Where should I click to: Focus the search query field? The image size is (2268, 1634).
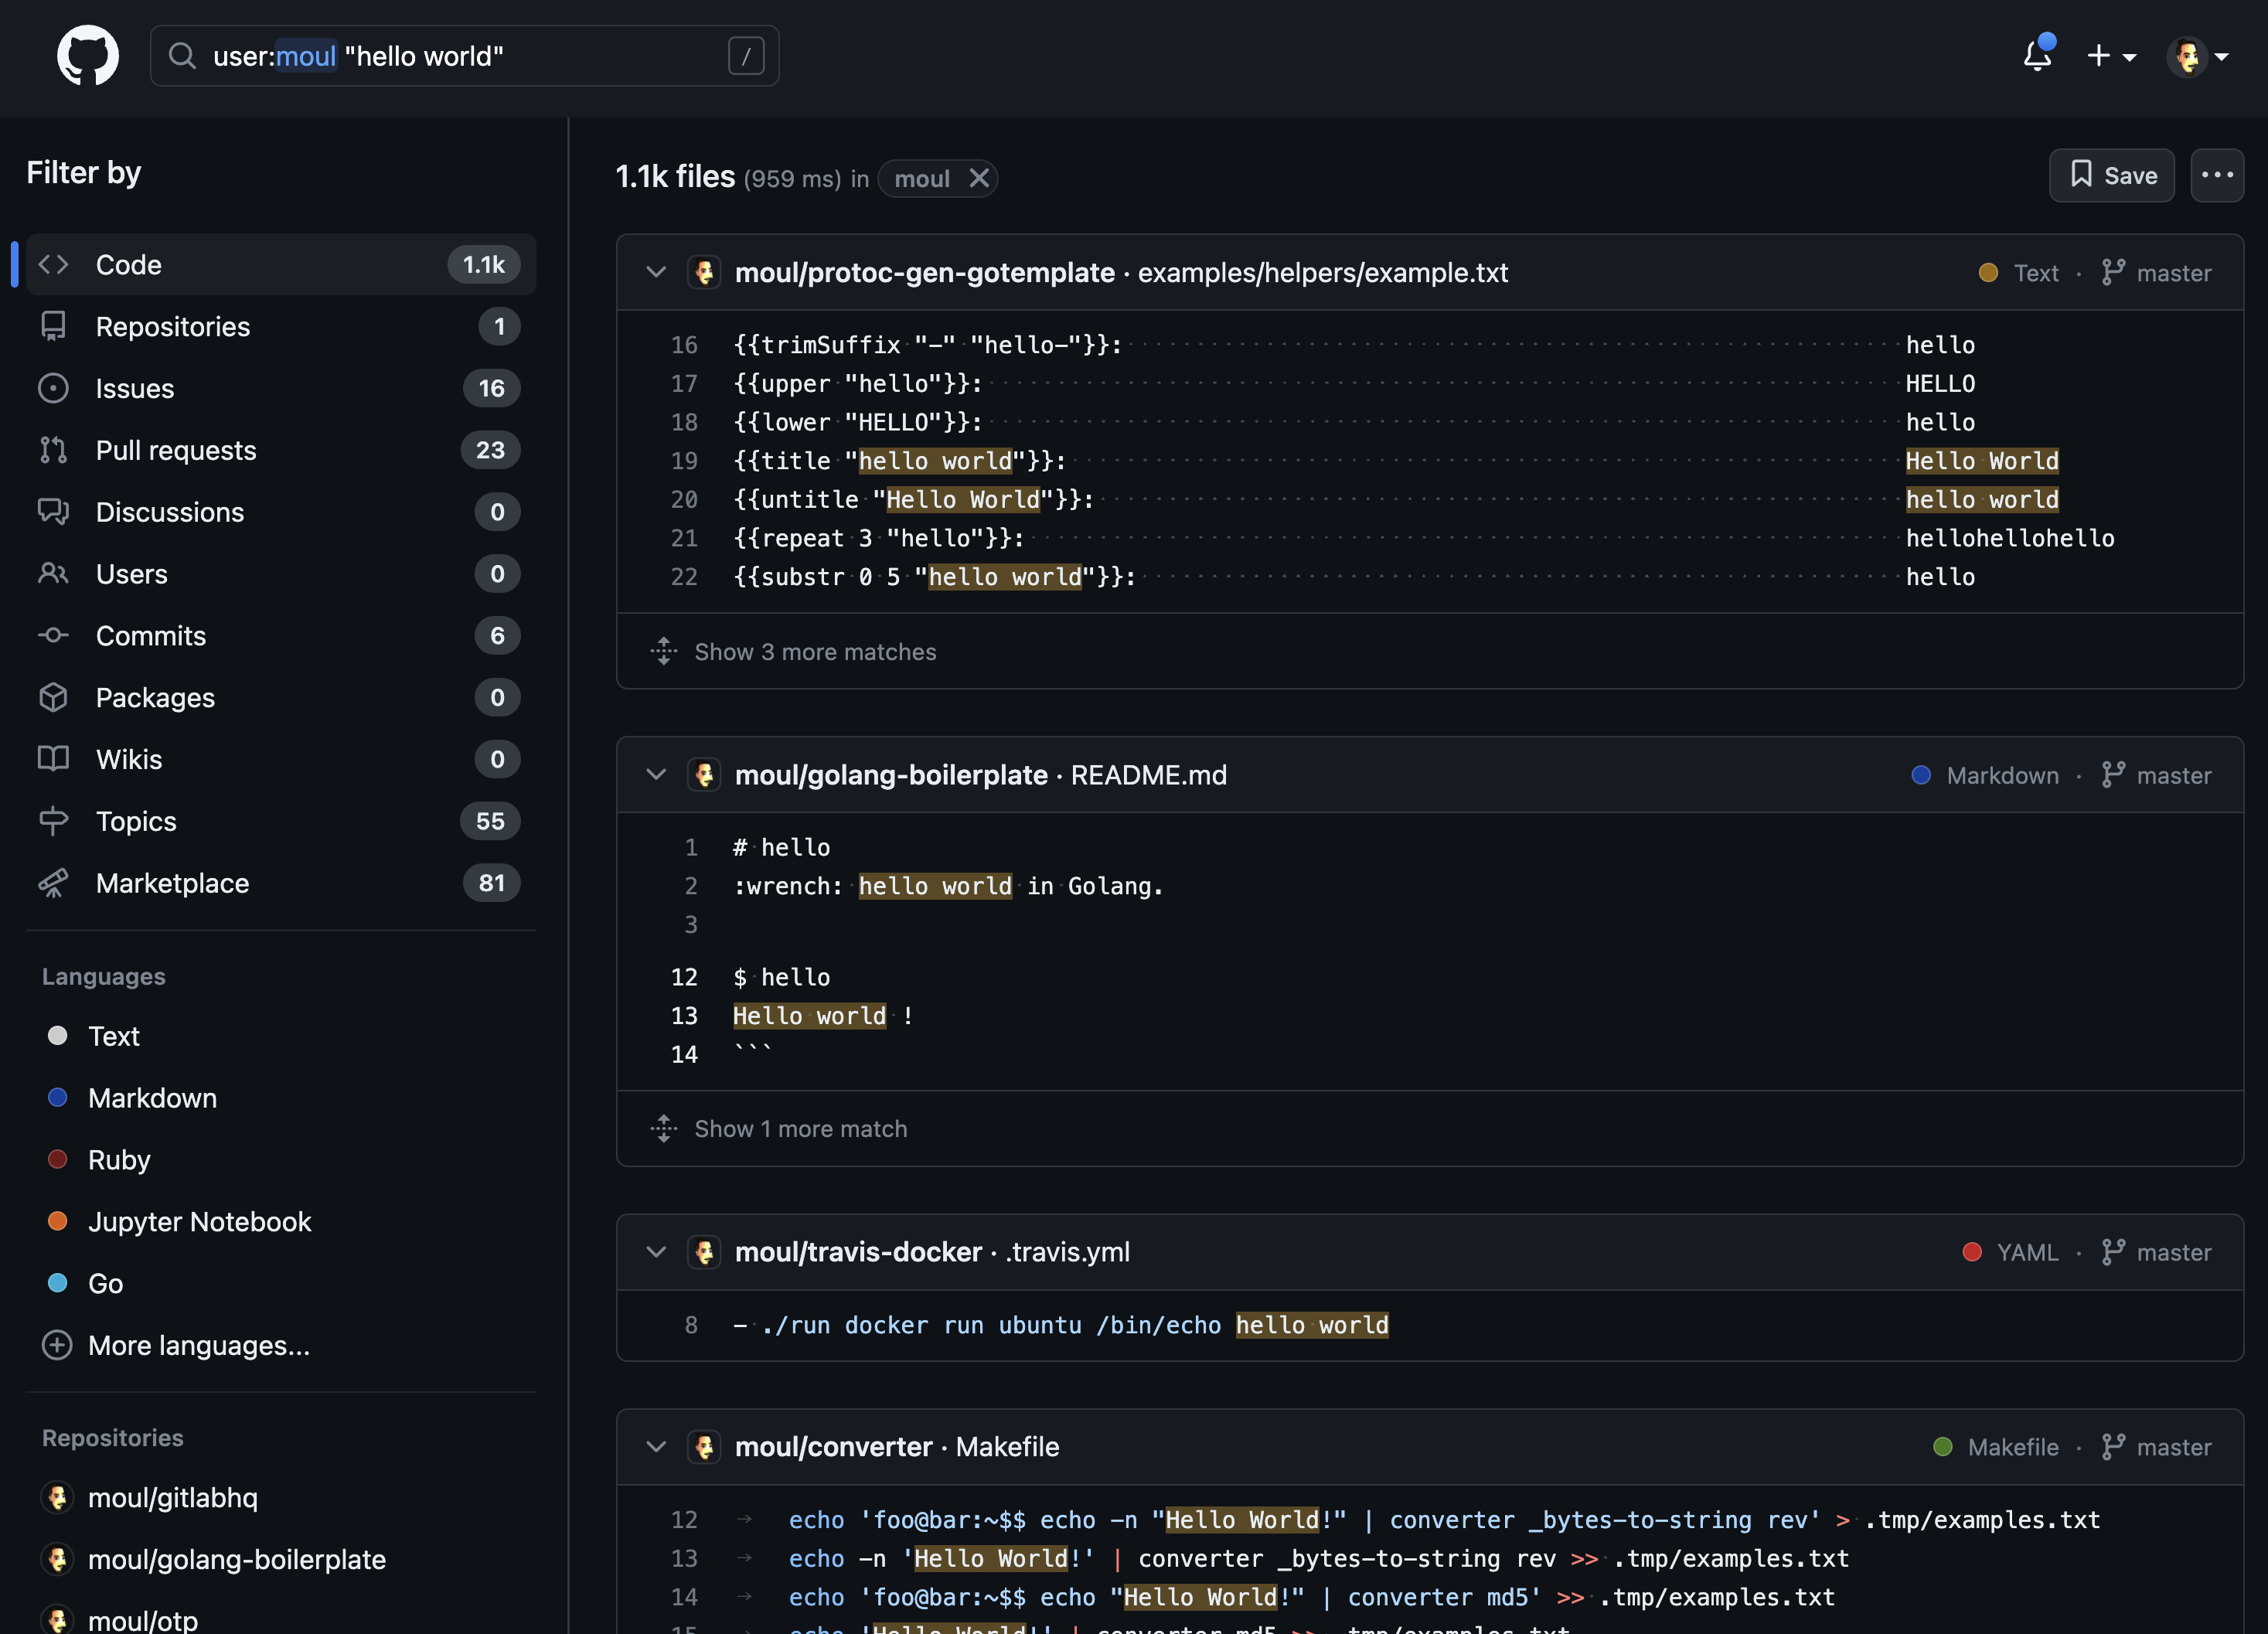click(x=464, y=56)
